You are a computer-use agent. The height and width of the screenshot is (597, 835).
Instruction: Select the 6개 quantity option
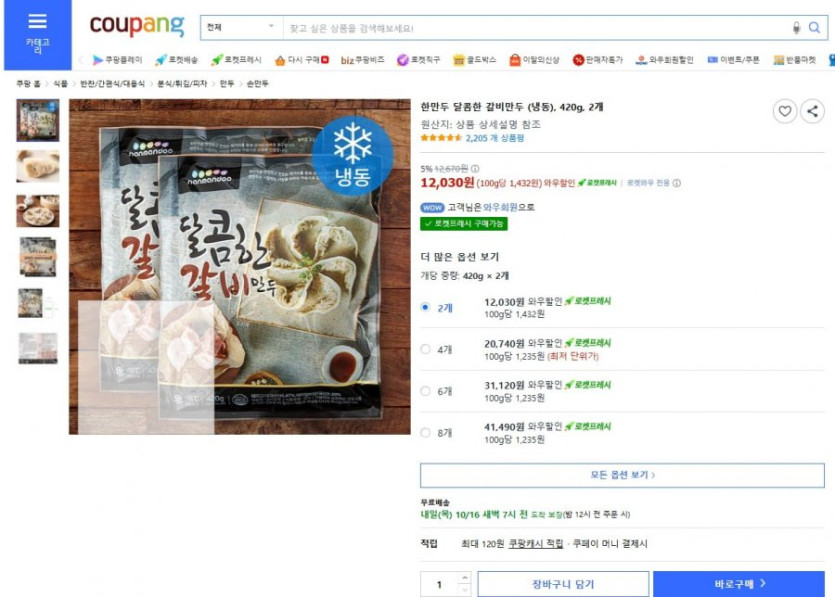[425, 391]
